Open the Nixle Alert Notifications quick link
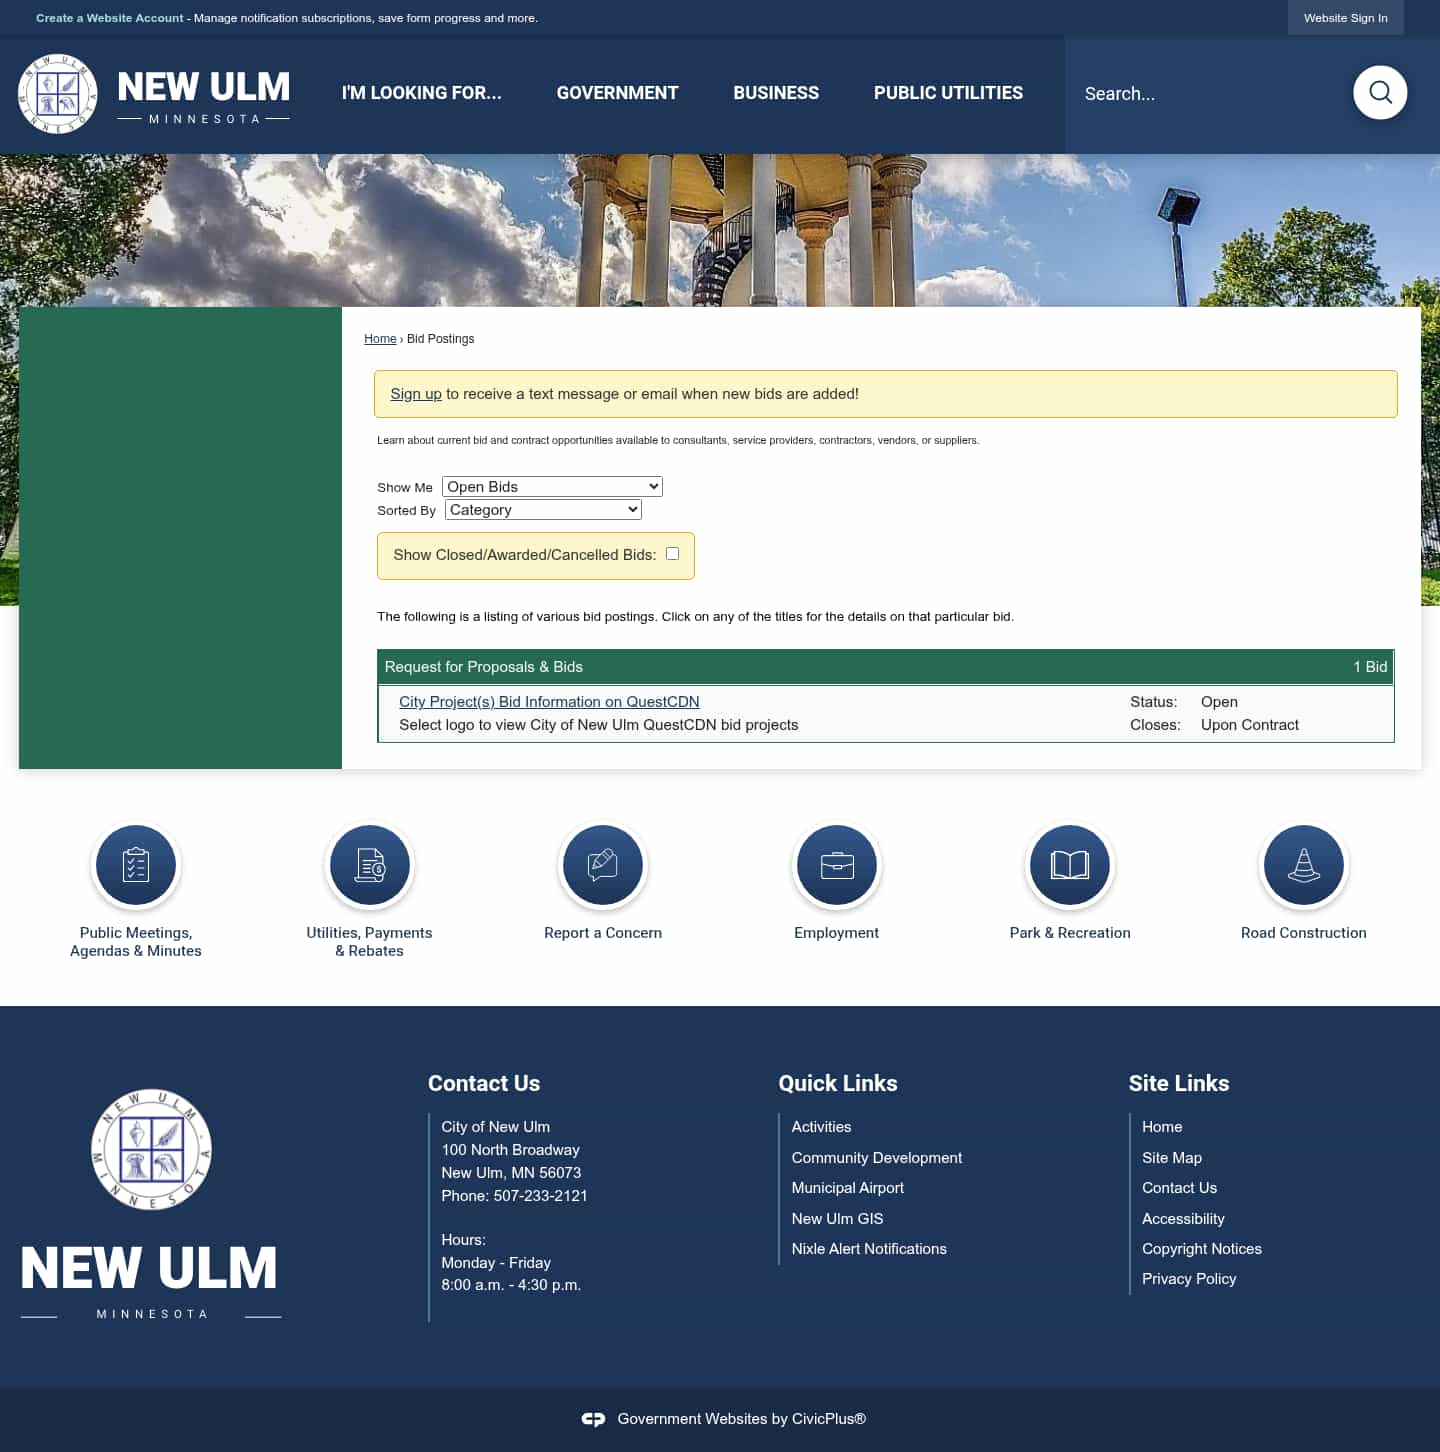 868,1248
